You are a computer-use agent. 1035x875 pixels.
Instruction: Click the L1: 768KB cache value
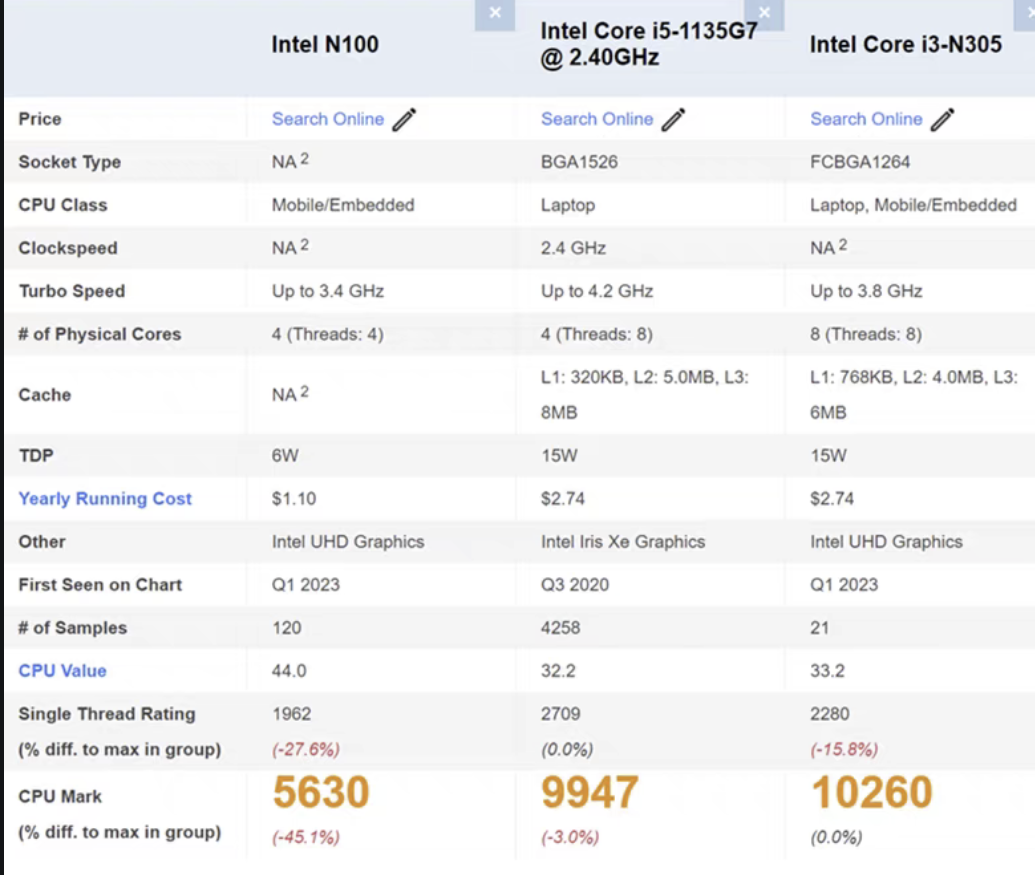(914, 395)
